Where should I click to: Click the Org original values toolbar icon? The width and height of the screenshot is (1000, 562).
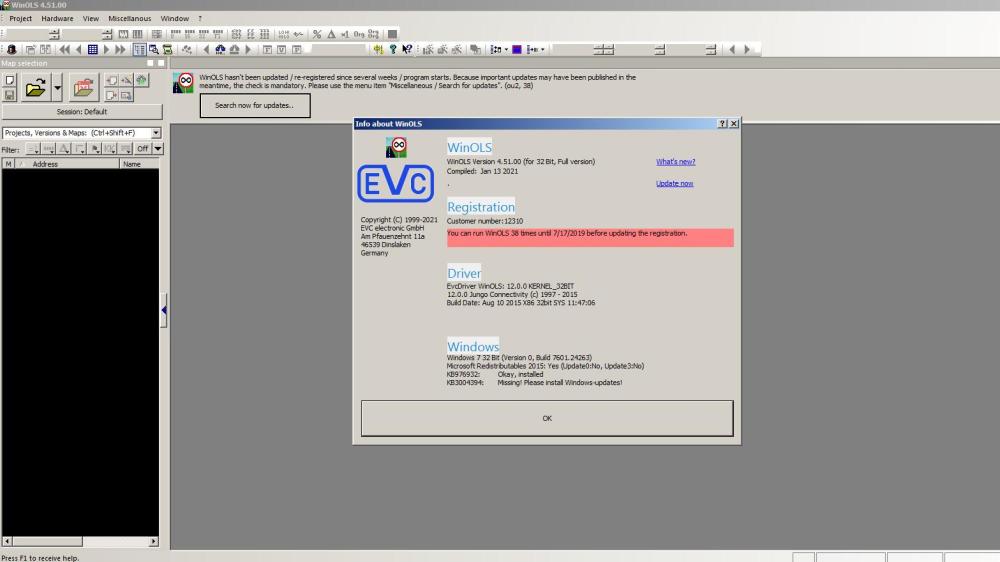click(359, 34)
